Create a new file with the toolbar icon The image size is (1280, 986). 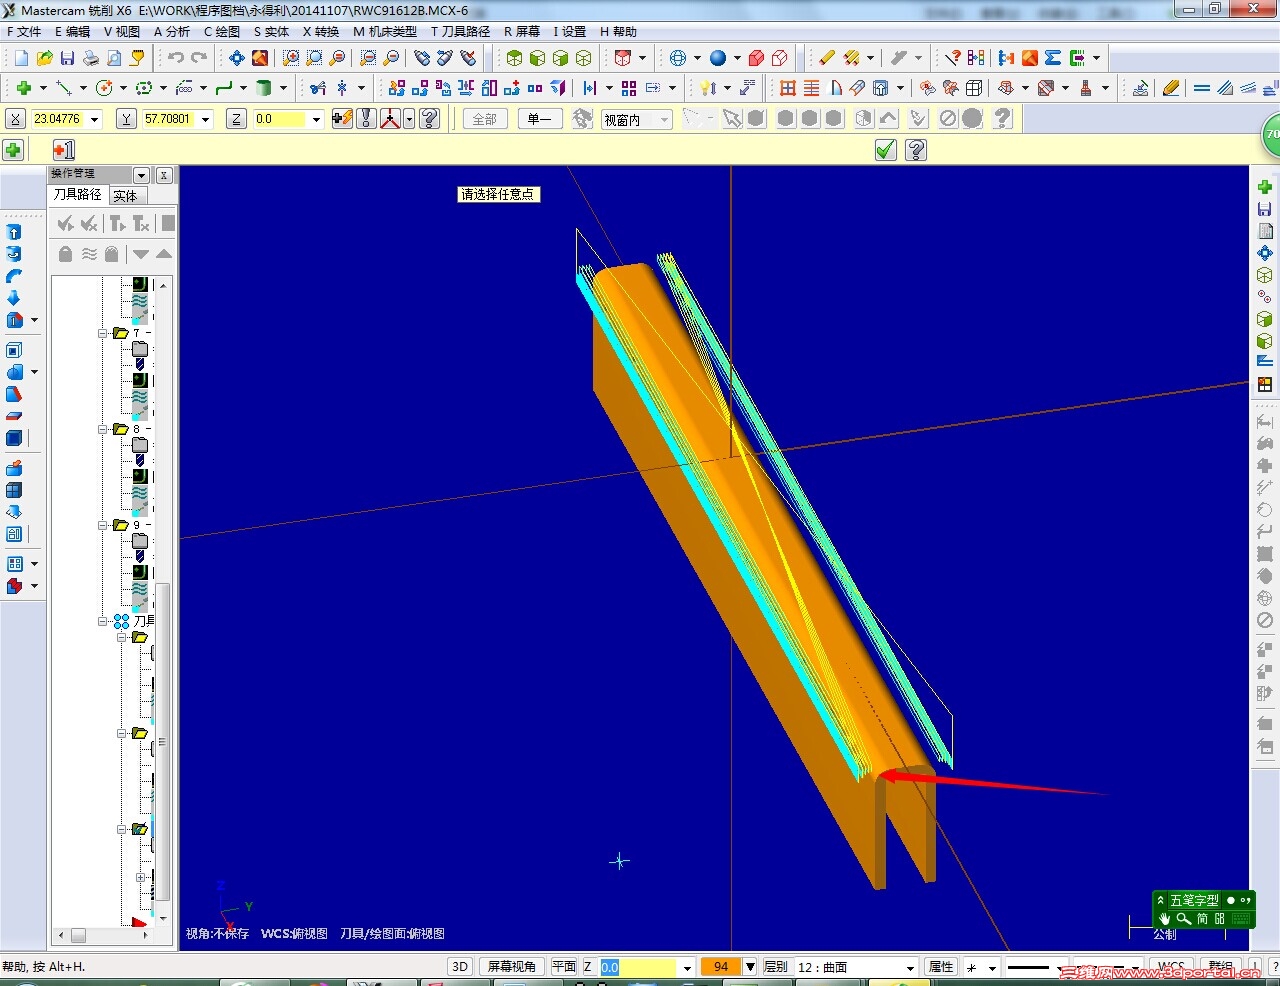coord(21,58)
